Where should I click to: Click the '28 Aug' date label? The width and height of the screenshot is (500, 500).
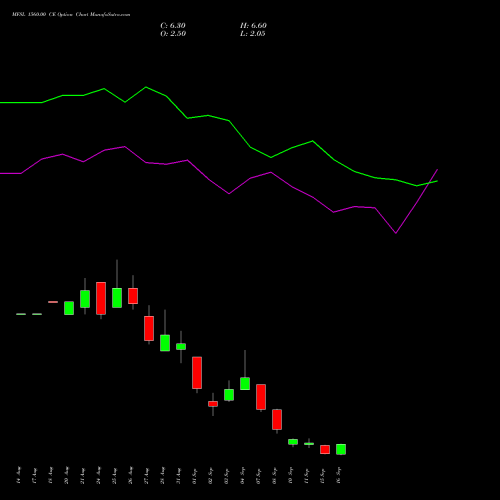point(163,475)
